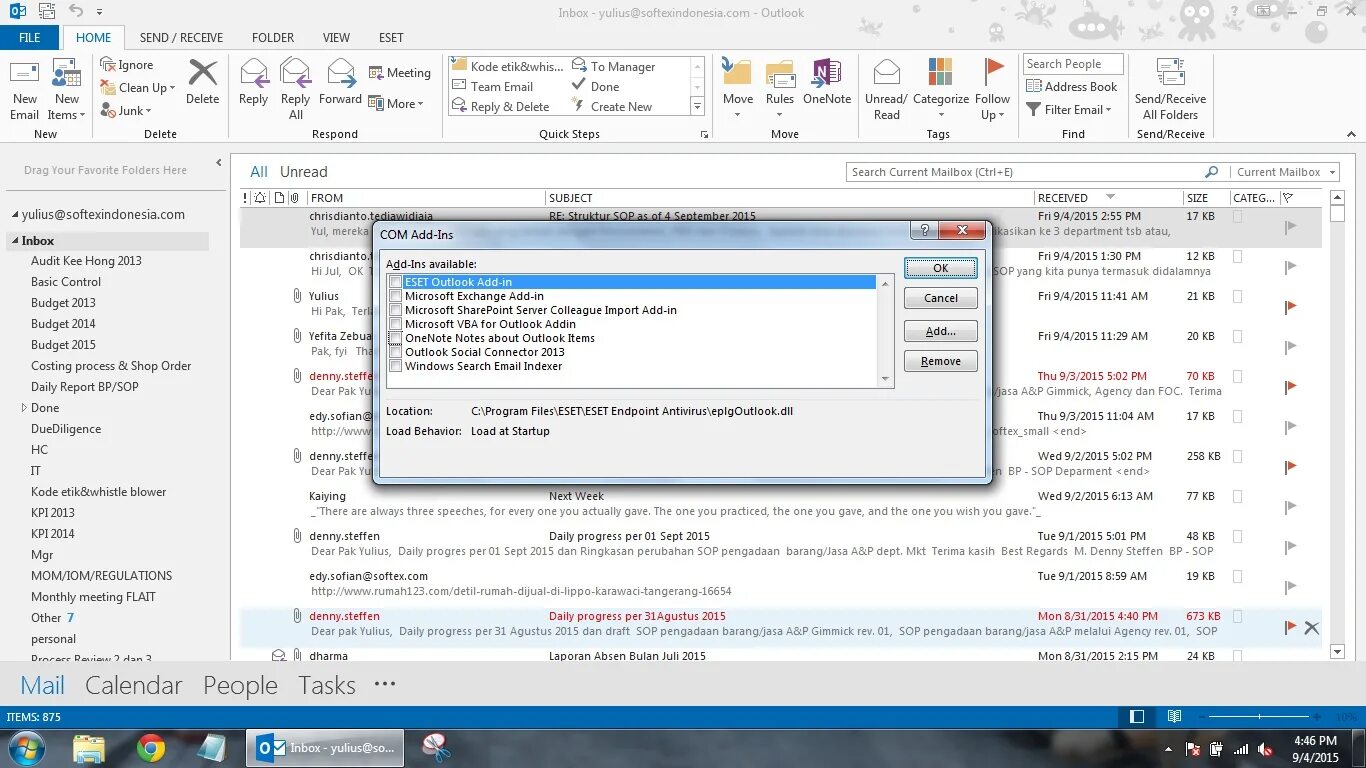Image resolution: width=1366 pixels, height=768 pixels.
Task: Click the Search People field
Action: pyautogui.click(x=1073, y=64)
